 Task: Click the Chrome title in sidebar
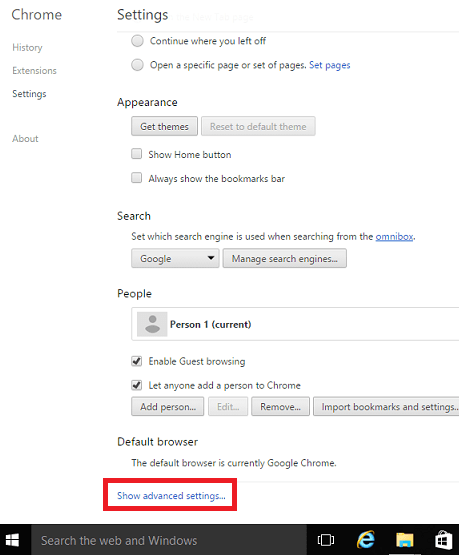tap(37, 15)
